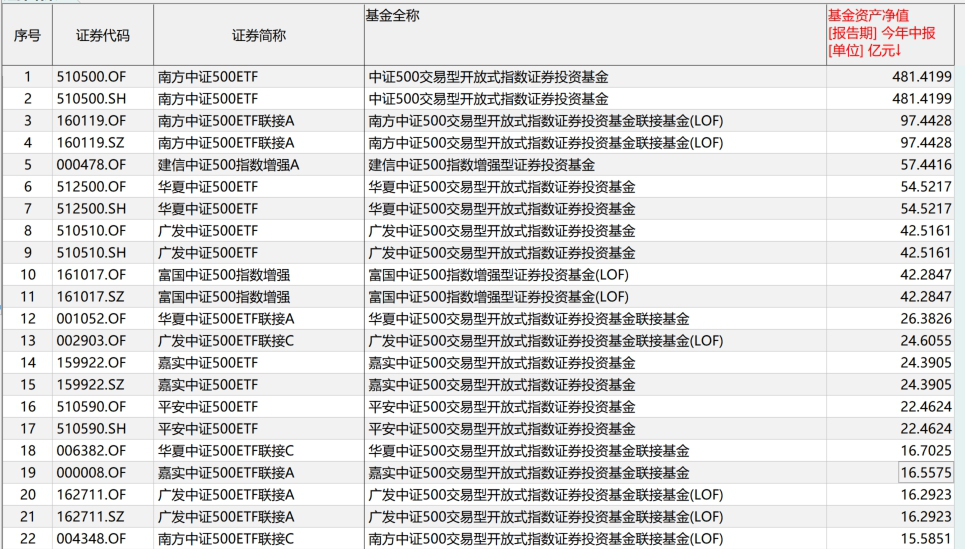Select security code 000008.OF
This screenshot has height=550, width=966.
91,473
